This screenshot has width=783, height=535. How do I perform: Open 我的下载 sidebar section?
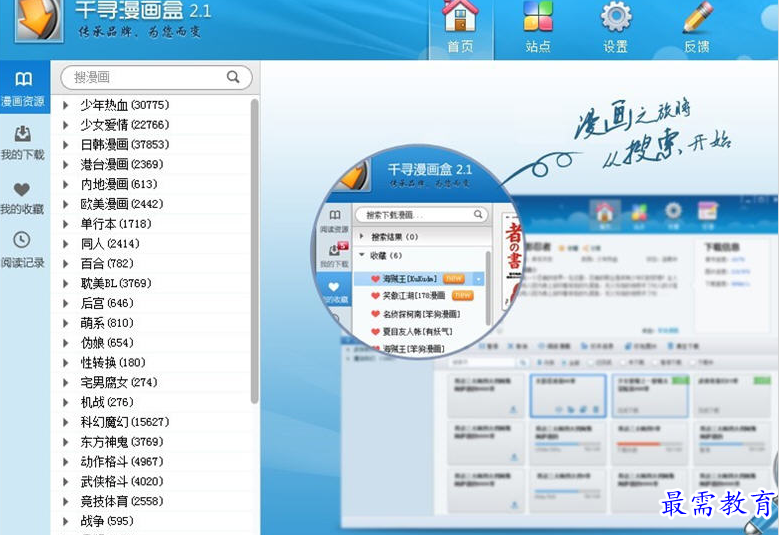pos(22,143)
